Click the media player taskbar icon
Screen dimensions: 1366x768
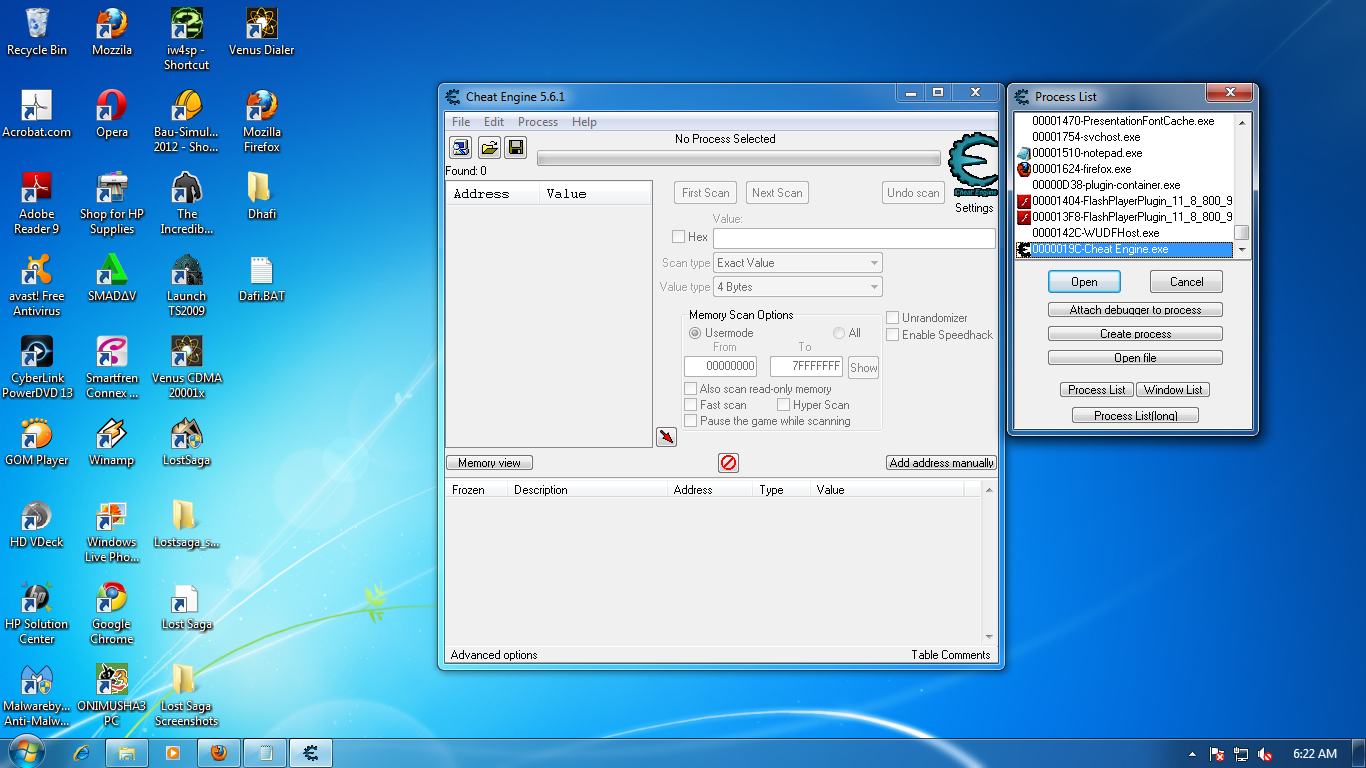tap(172, 753)
